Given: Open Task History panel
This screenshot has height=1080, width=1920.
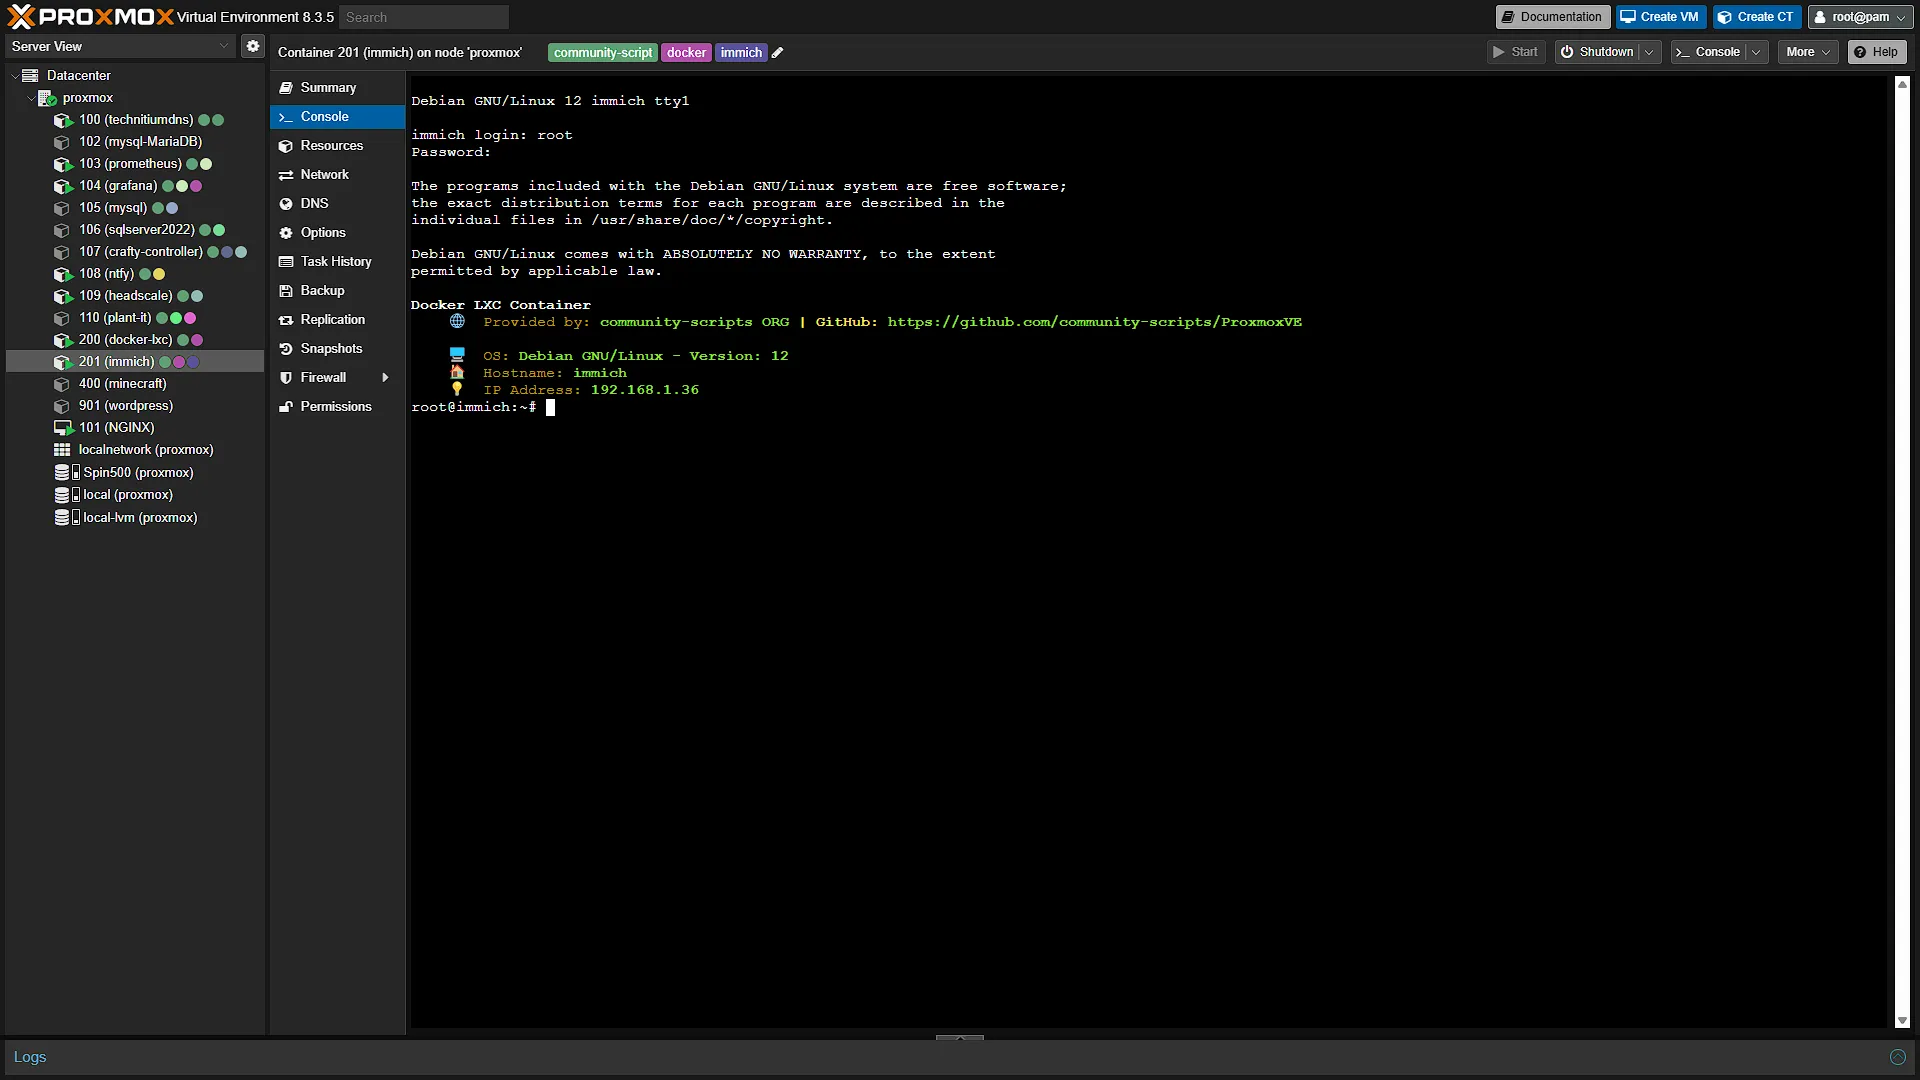Looking at the screenshot, I should coord(337,262).
